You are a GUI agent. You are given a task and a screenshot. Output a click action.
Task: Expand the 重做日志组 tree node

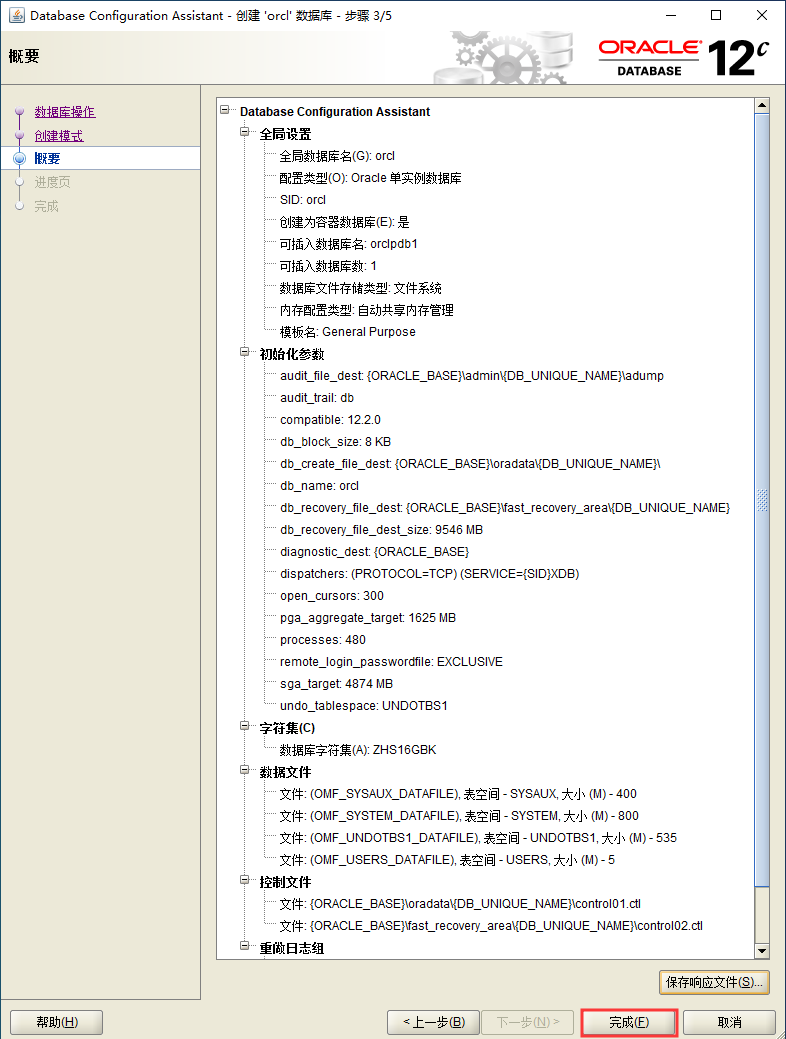pyautogui.click(x=246, y=948)
